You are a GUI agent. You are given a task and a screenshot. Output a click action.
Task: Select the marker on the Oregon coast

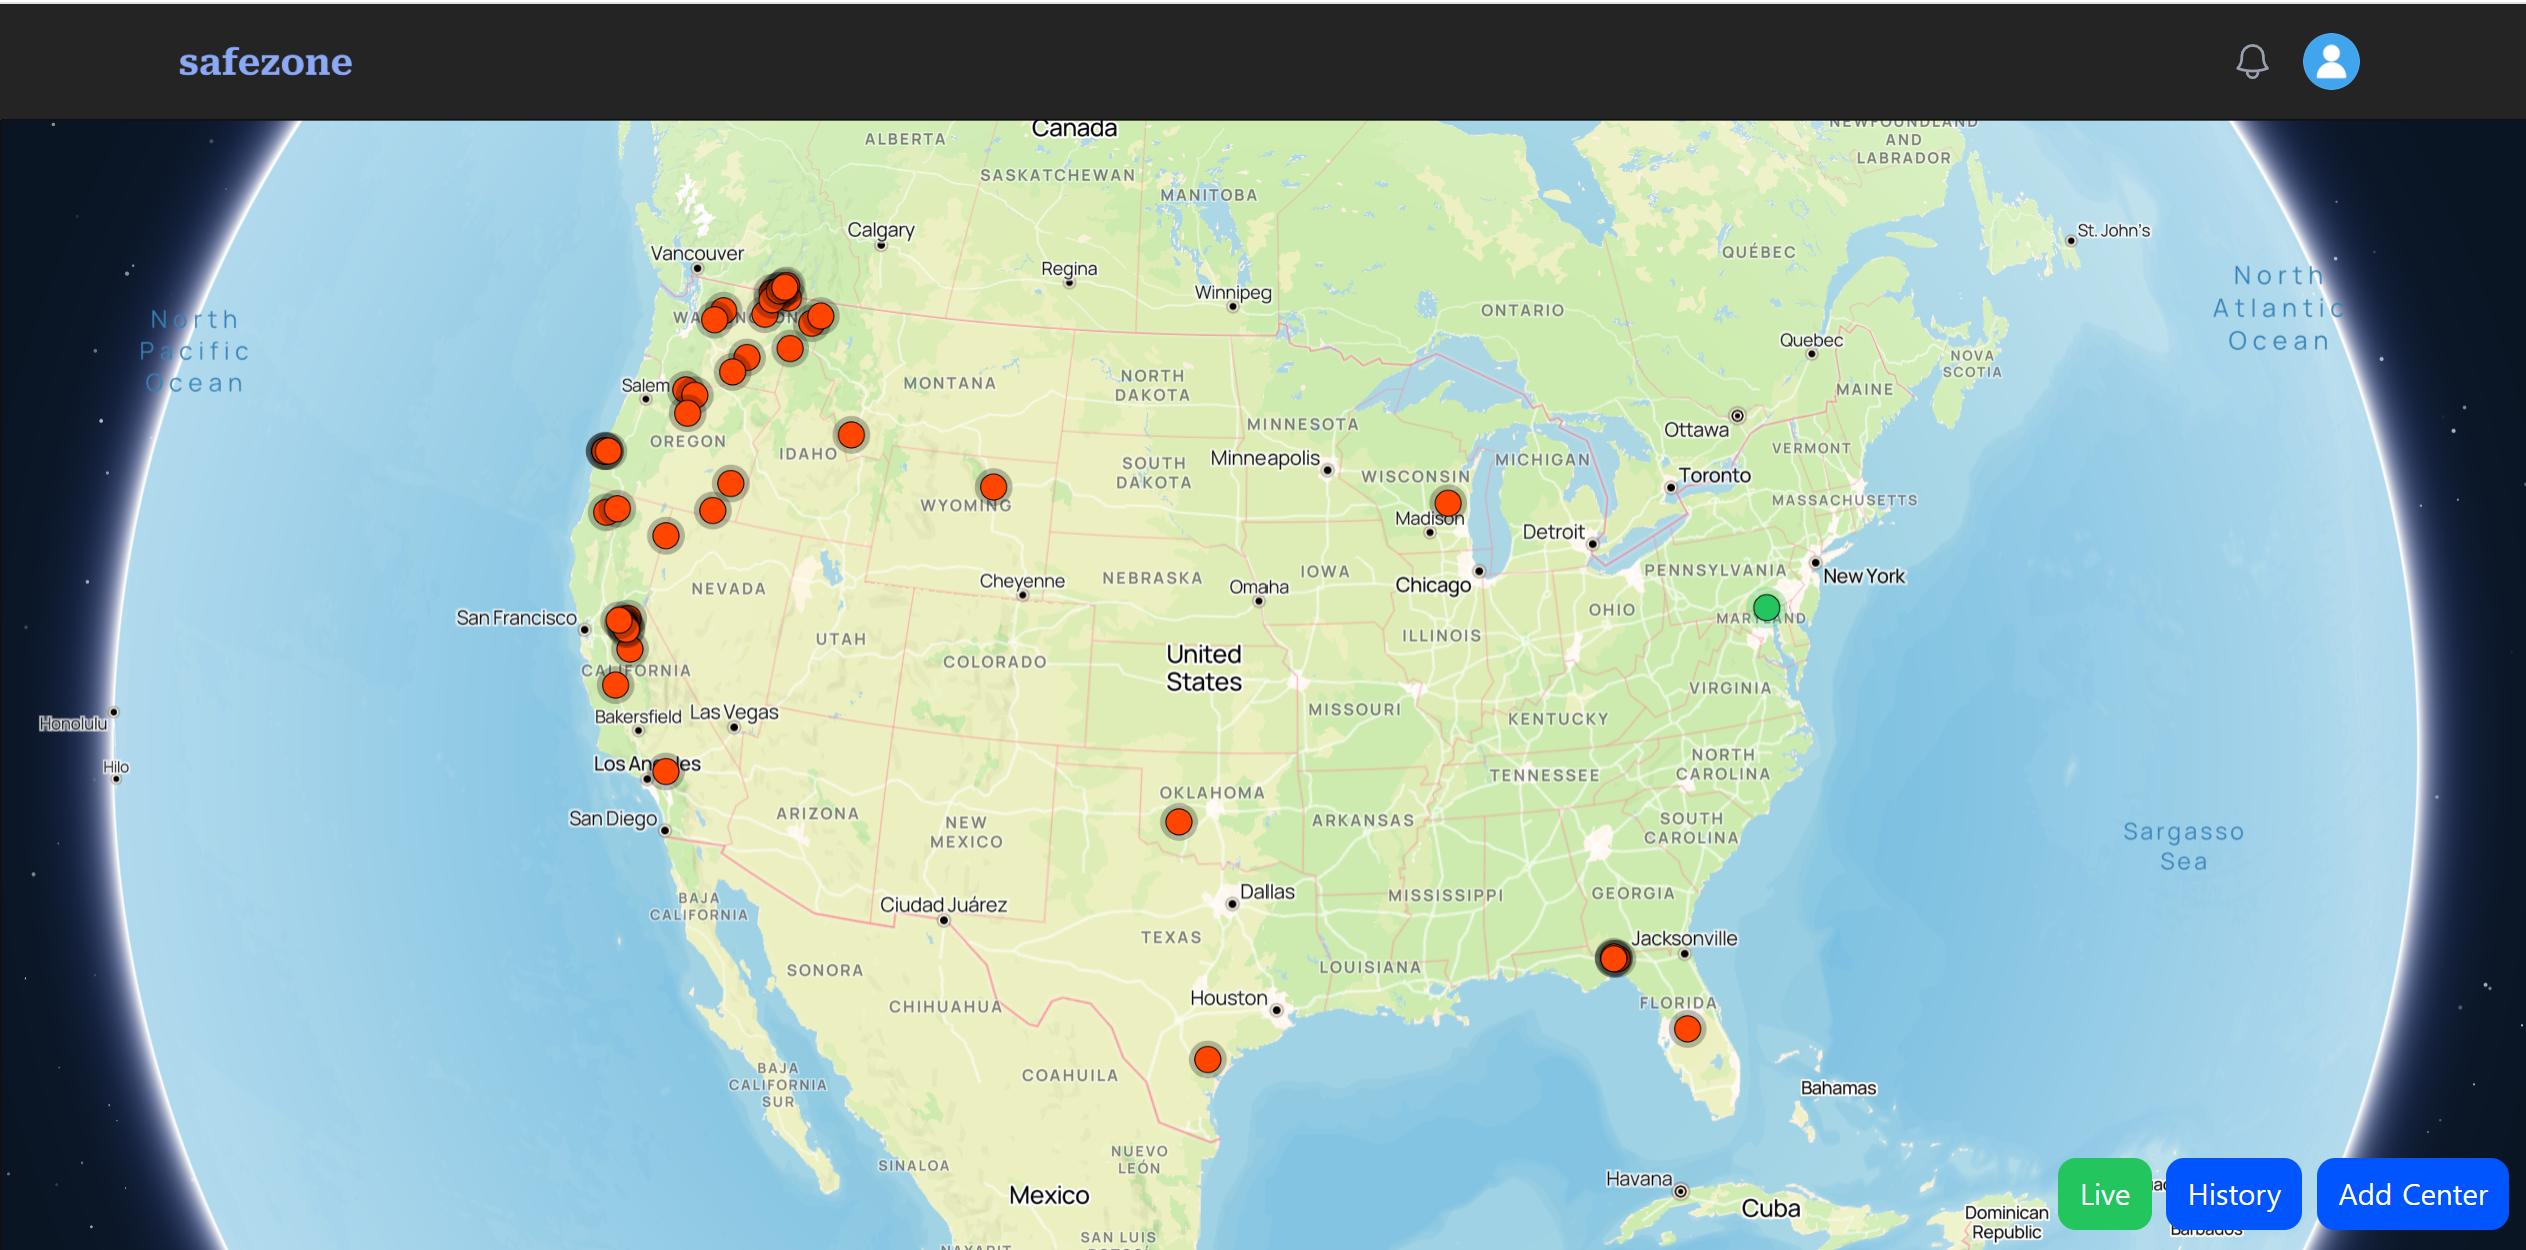click(606, 451)
